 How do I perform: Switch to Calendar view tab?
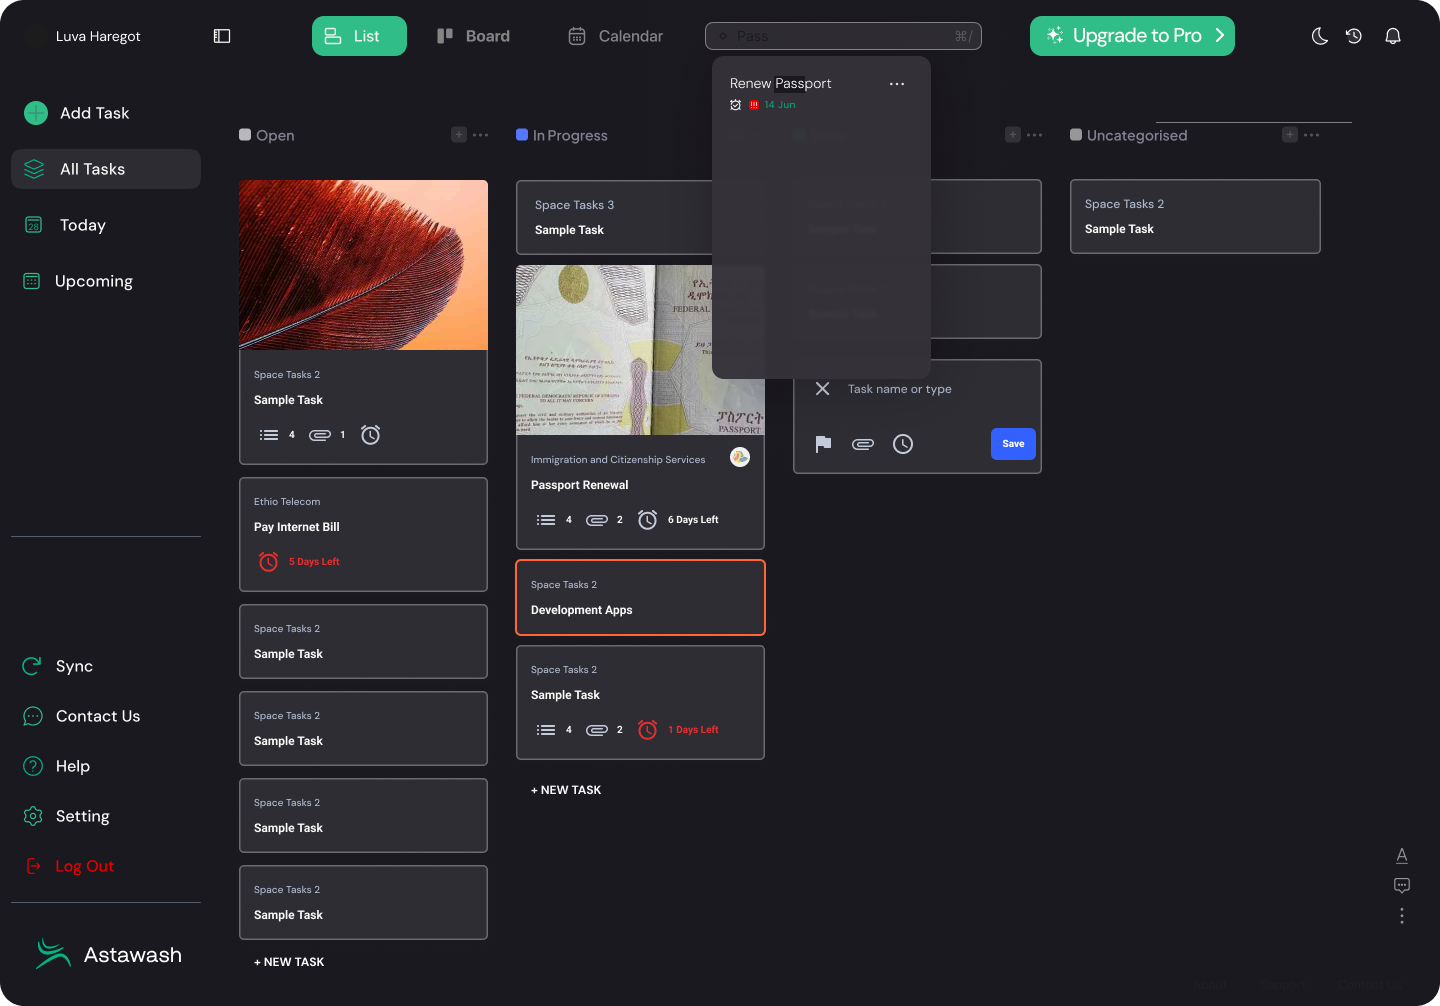pyautogui.click(x=616, y=36)
